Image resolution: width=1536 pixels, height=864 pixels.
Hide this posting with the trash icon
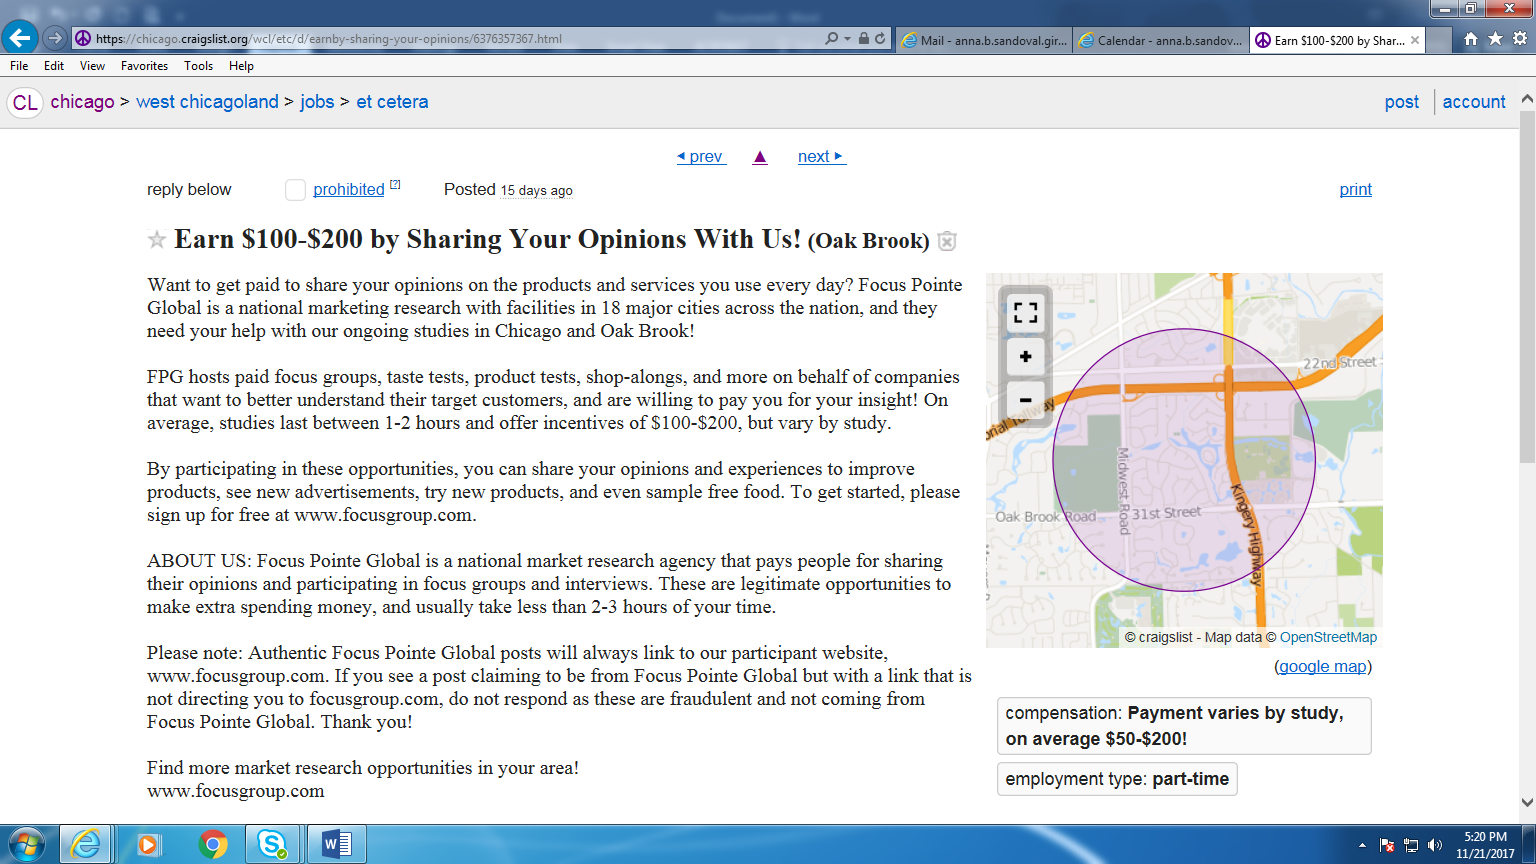coord(947,241)
